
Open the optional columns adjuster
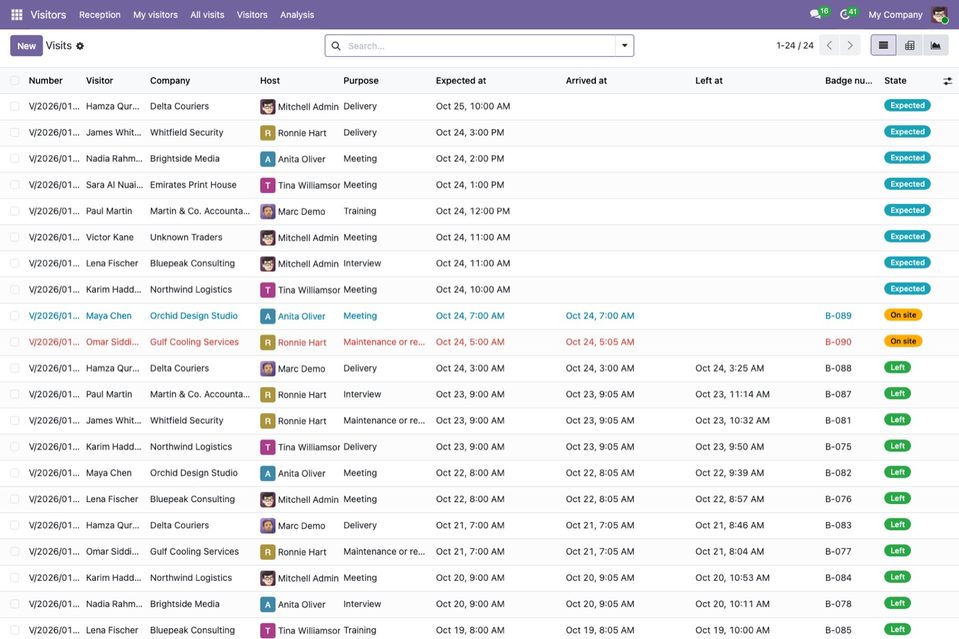[947, 81]
